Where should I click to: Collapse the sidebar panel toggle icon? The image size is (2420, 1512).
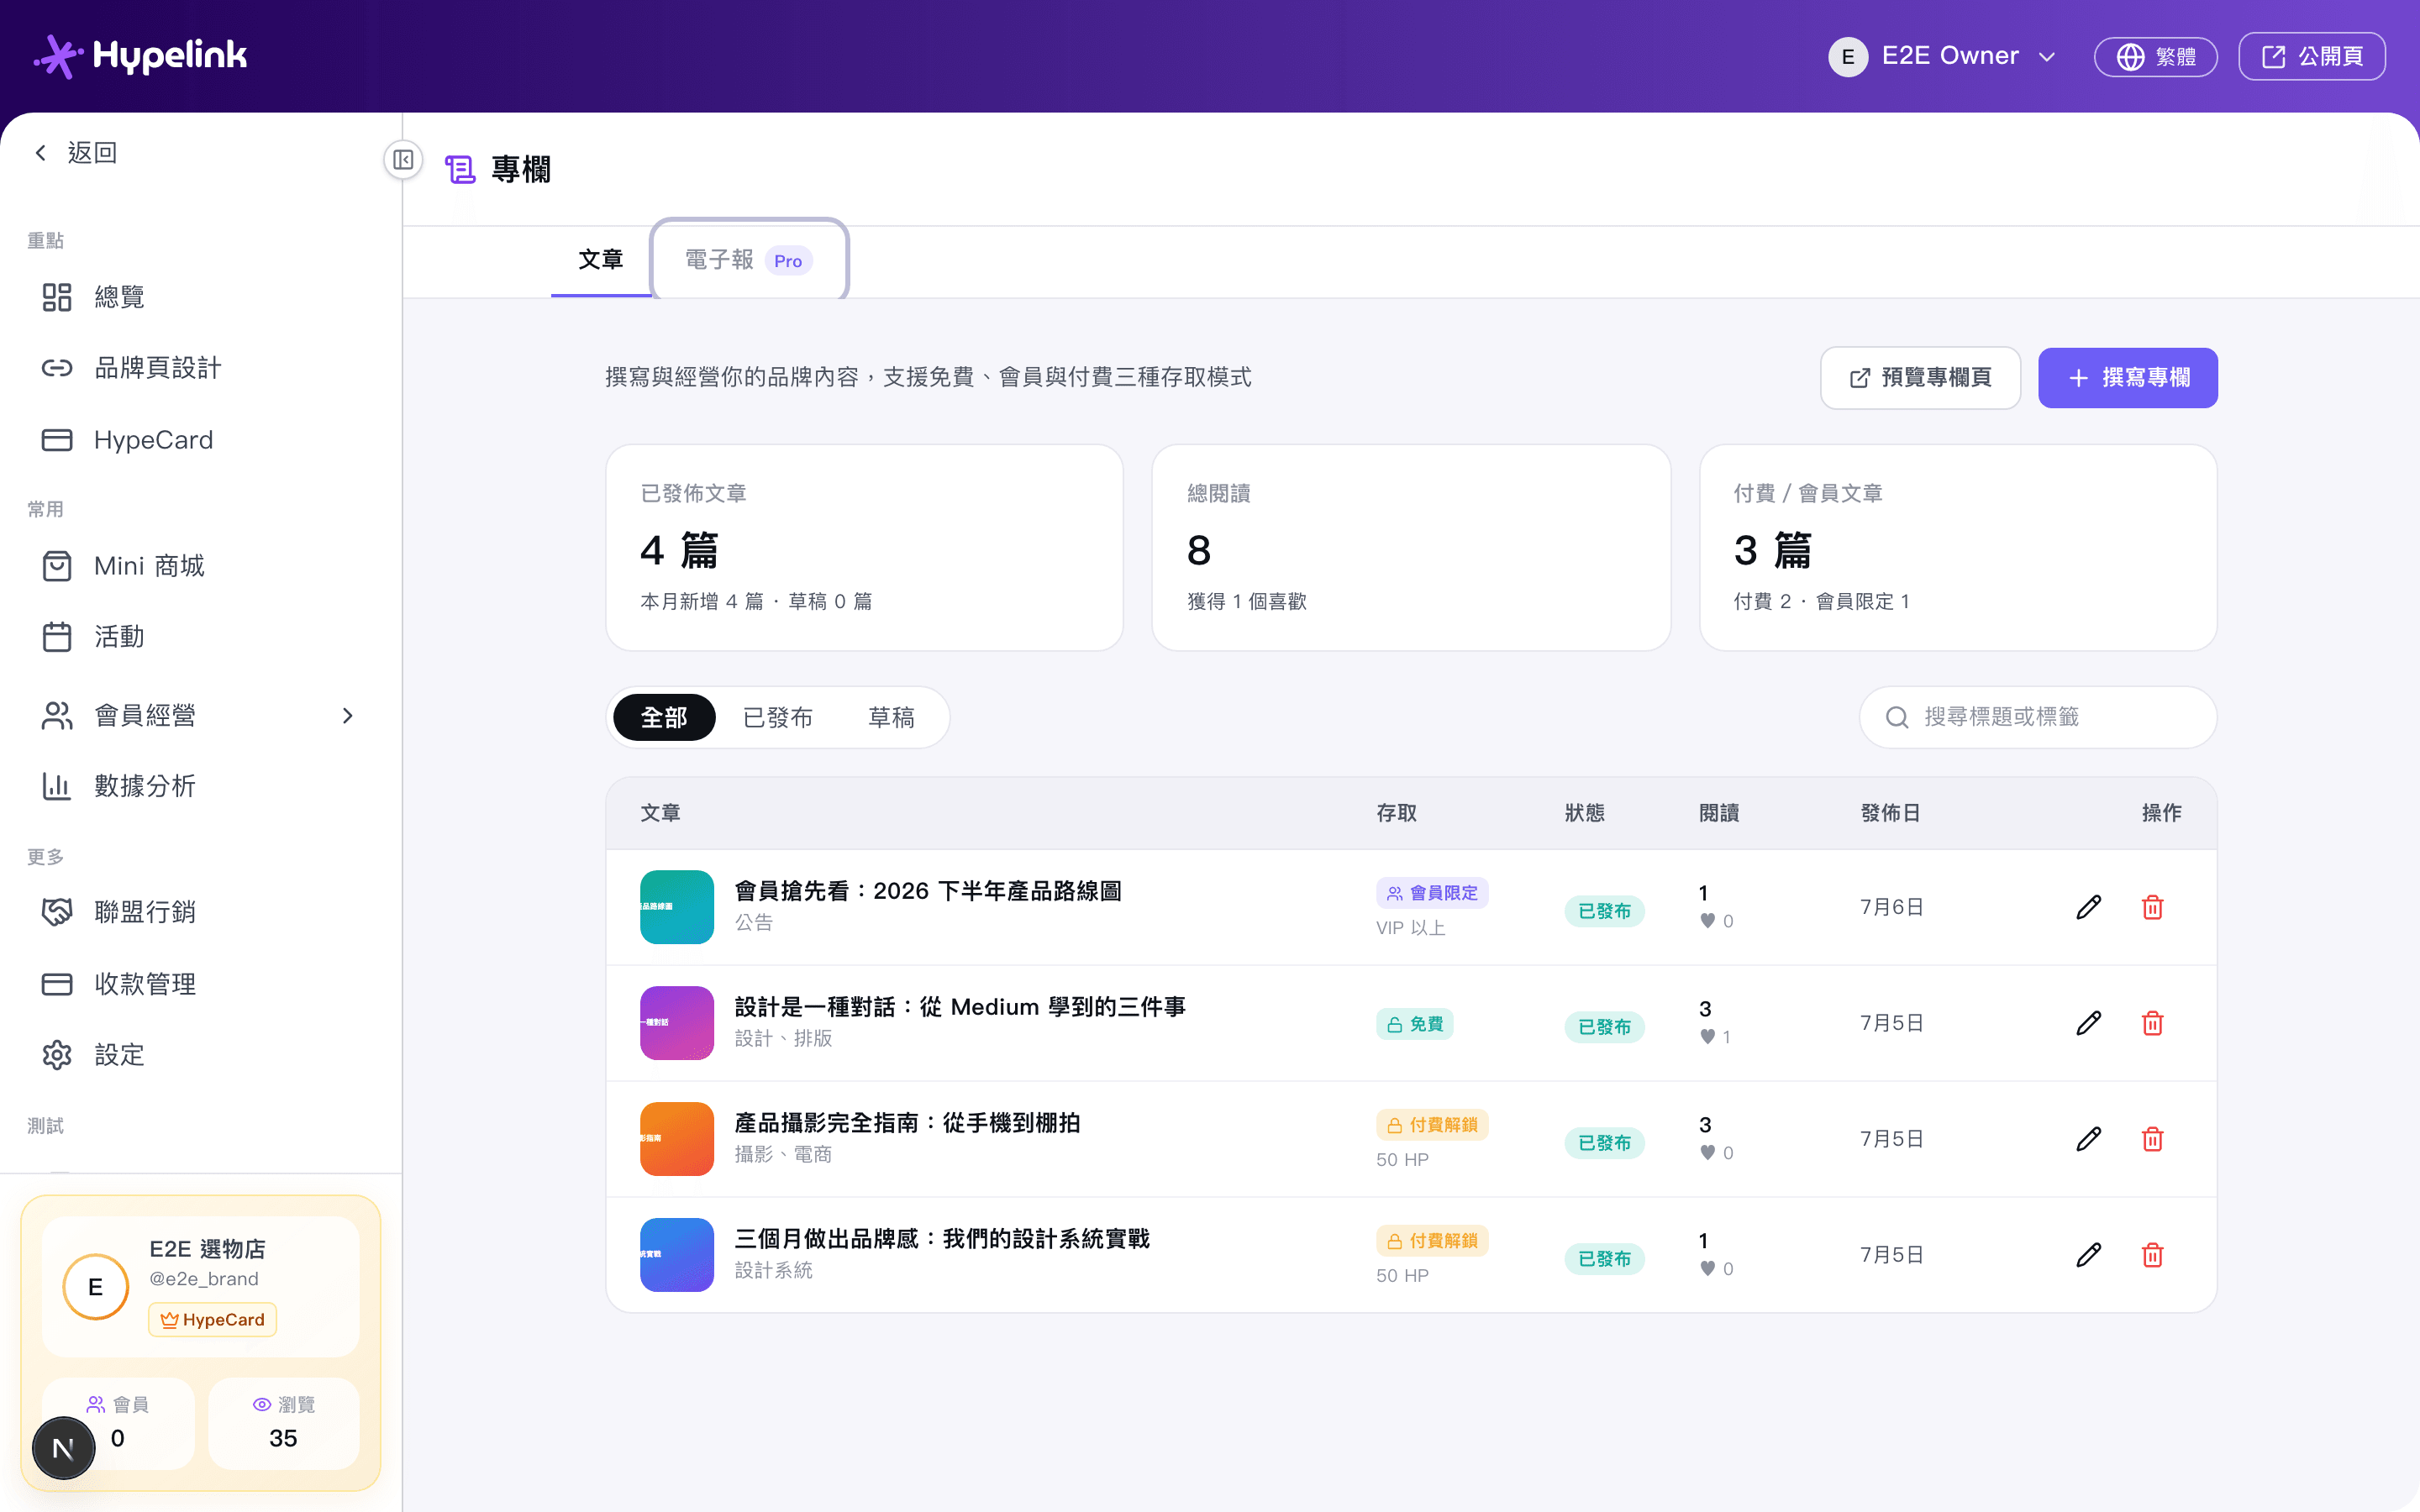tap(403, 160)
